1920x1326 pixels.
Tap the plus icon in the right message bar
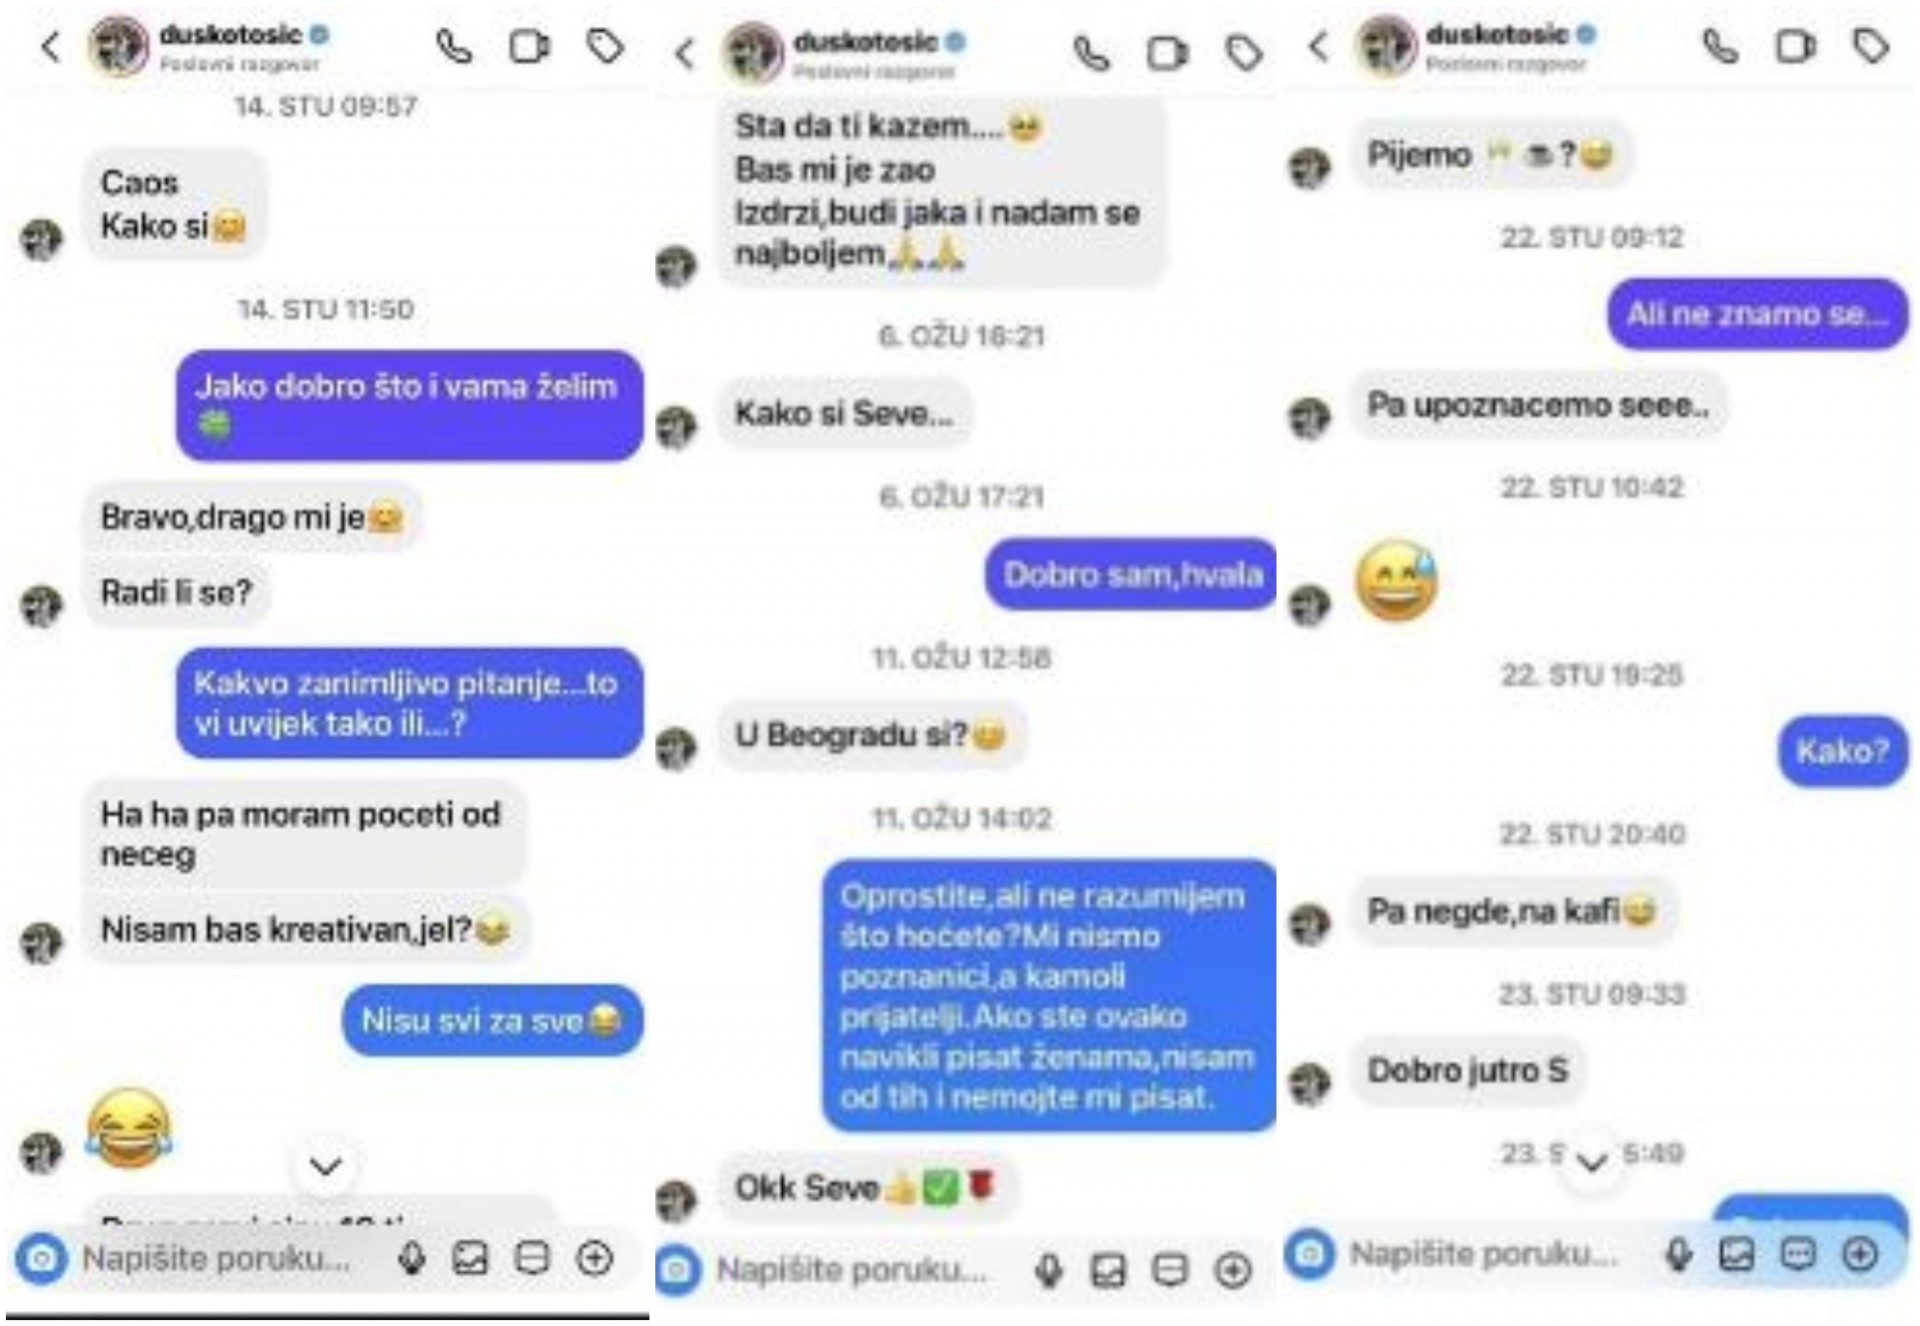pos(1860,1254)
